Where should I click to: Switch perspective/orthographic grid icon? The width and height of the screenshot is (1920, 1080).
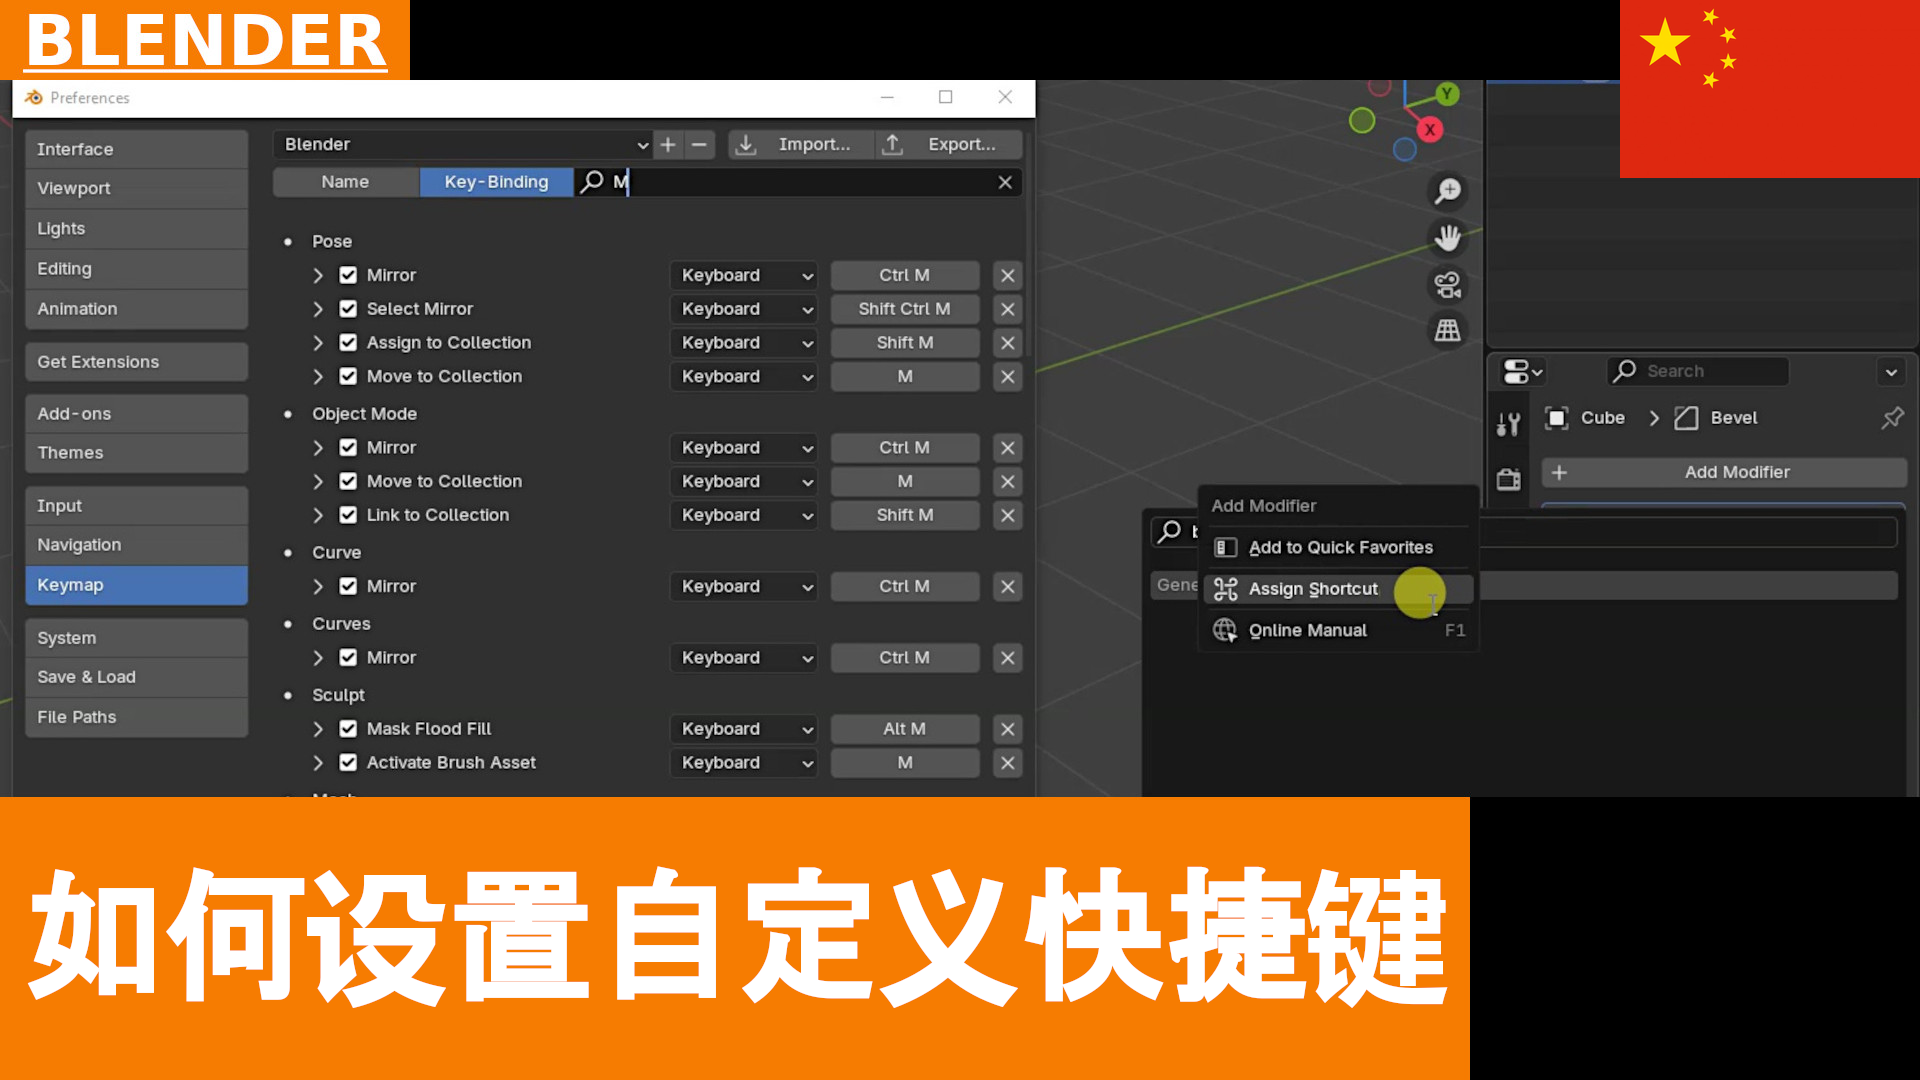pyautogui.click(x=1447, y=330)
